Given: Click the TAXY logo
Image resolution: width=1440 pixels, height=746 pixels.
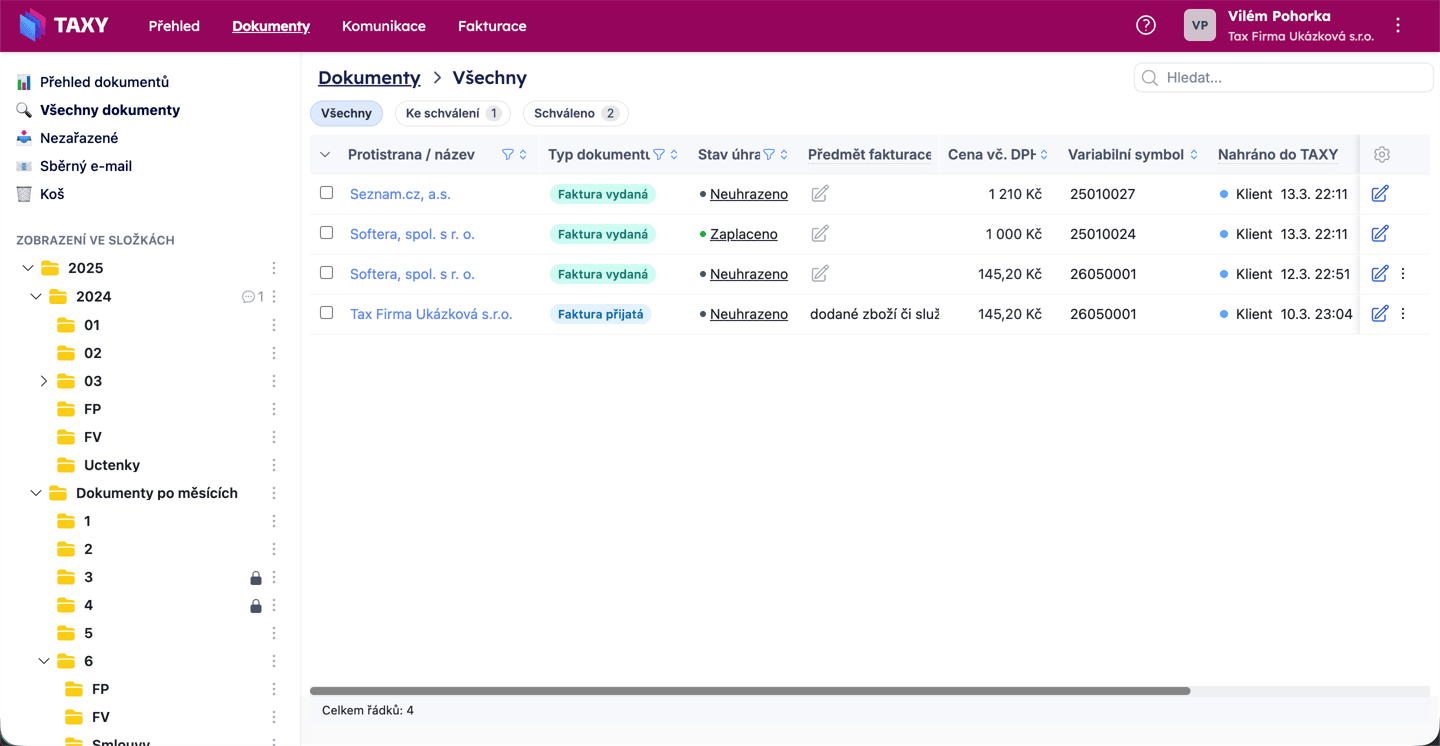Looking at the screenshot, I should point(64,26).
